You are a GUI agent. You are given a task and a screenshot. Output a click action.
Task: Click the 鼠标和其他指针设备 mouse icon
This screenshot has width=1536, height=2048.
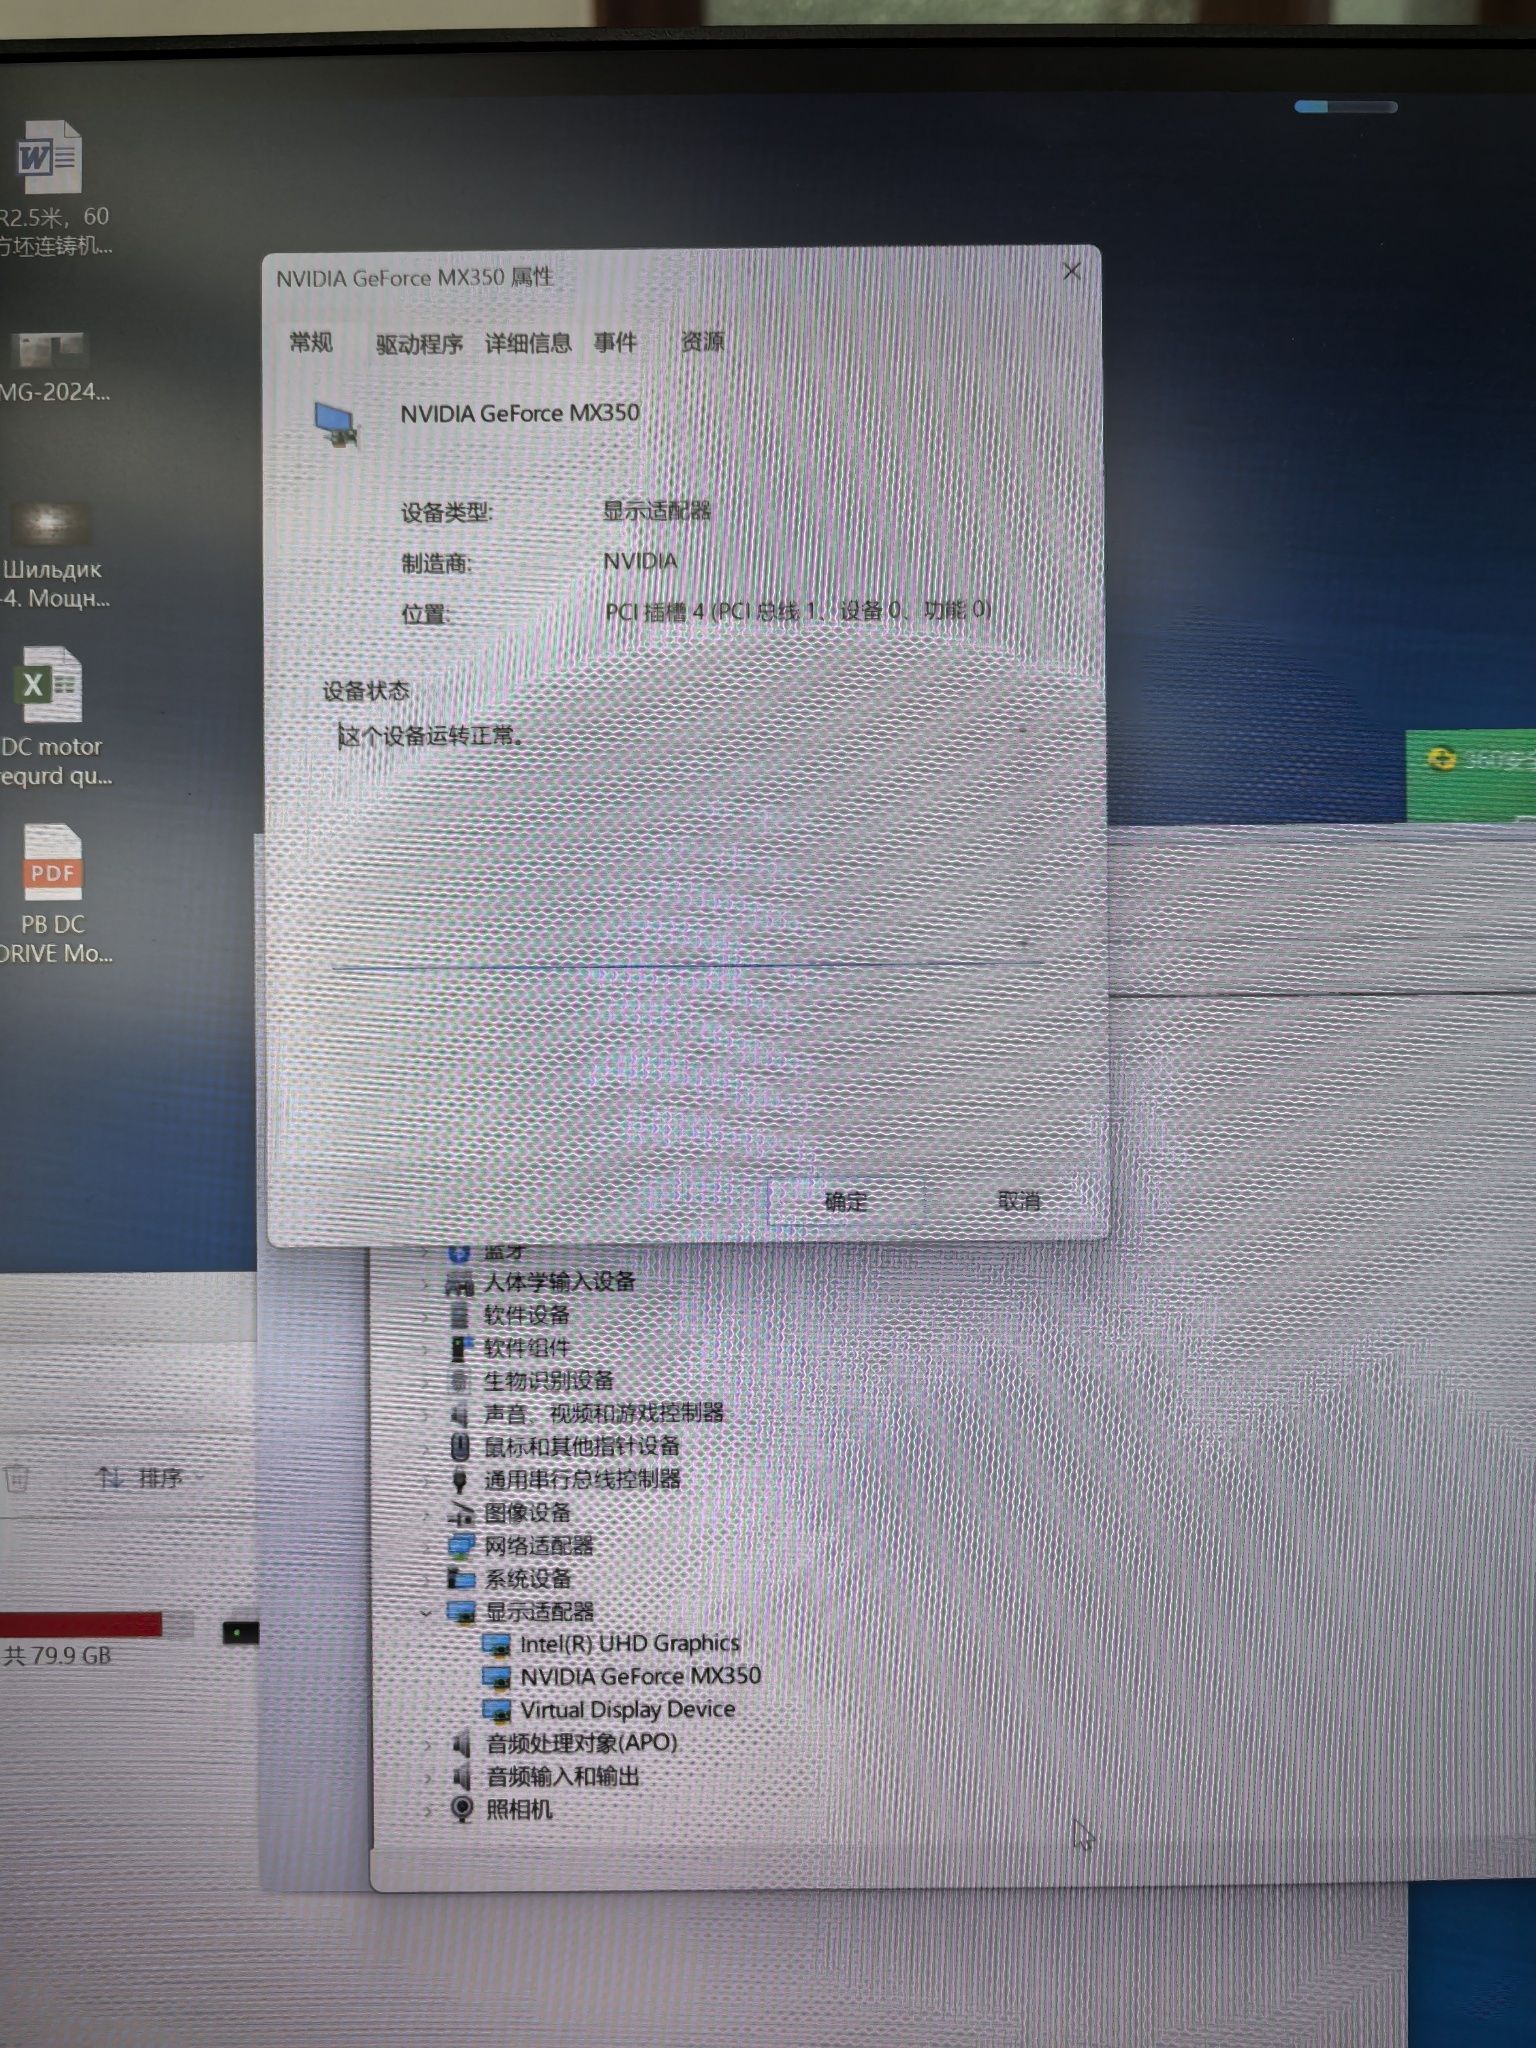pos(460,1447)
